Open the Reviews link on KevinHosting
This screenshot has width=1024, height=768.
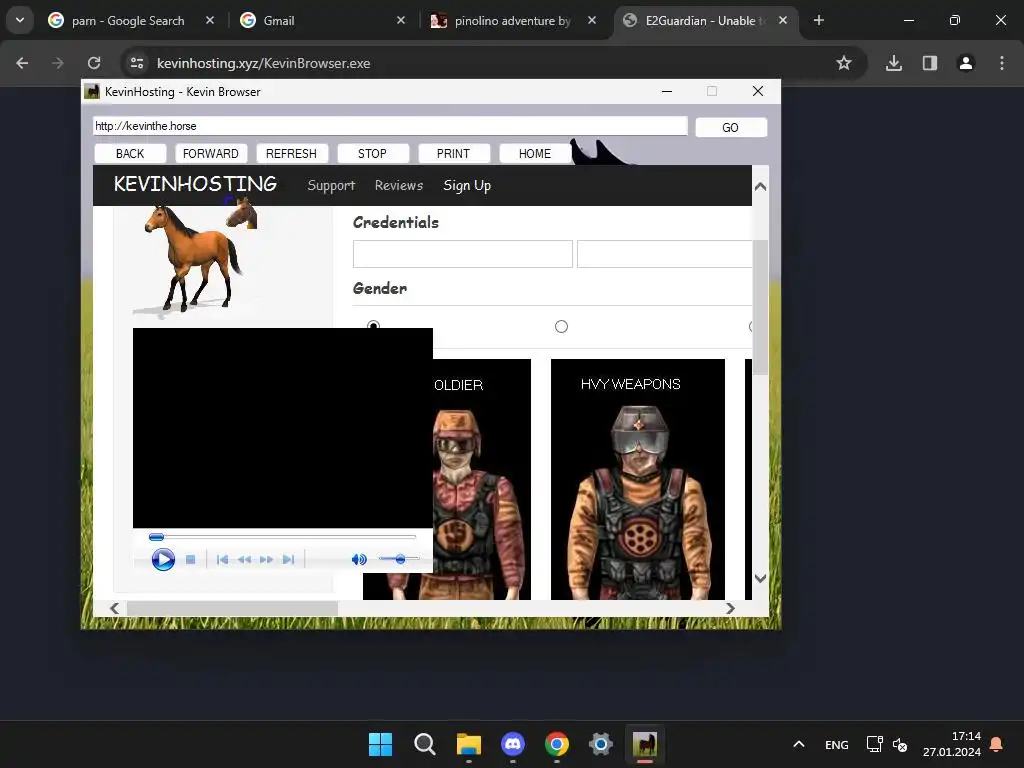399,185
